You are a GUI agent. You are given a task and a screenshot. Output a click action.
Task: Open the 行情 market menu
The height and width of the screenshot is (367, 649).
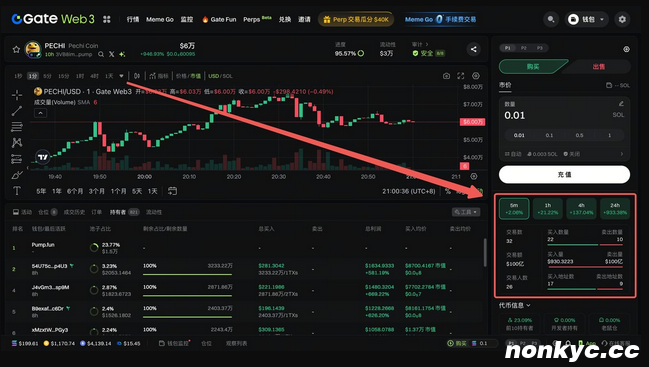tap(133, 19)
